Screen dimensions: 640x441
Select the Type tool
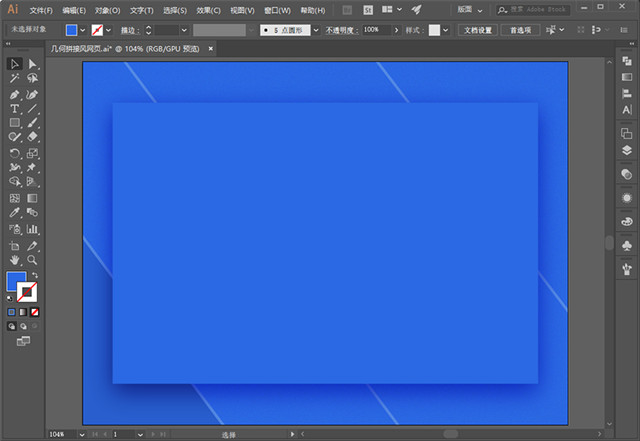tap(15, 108)
